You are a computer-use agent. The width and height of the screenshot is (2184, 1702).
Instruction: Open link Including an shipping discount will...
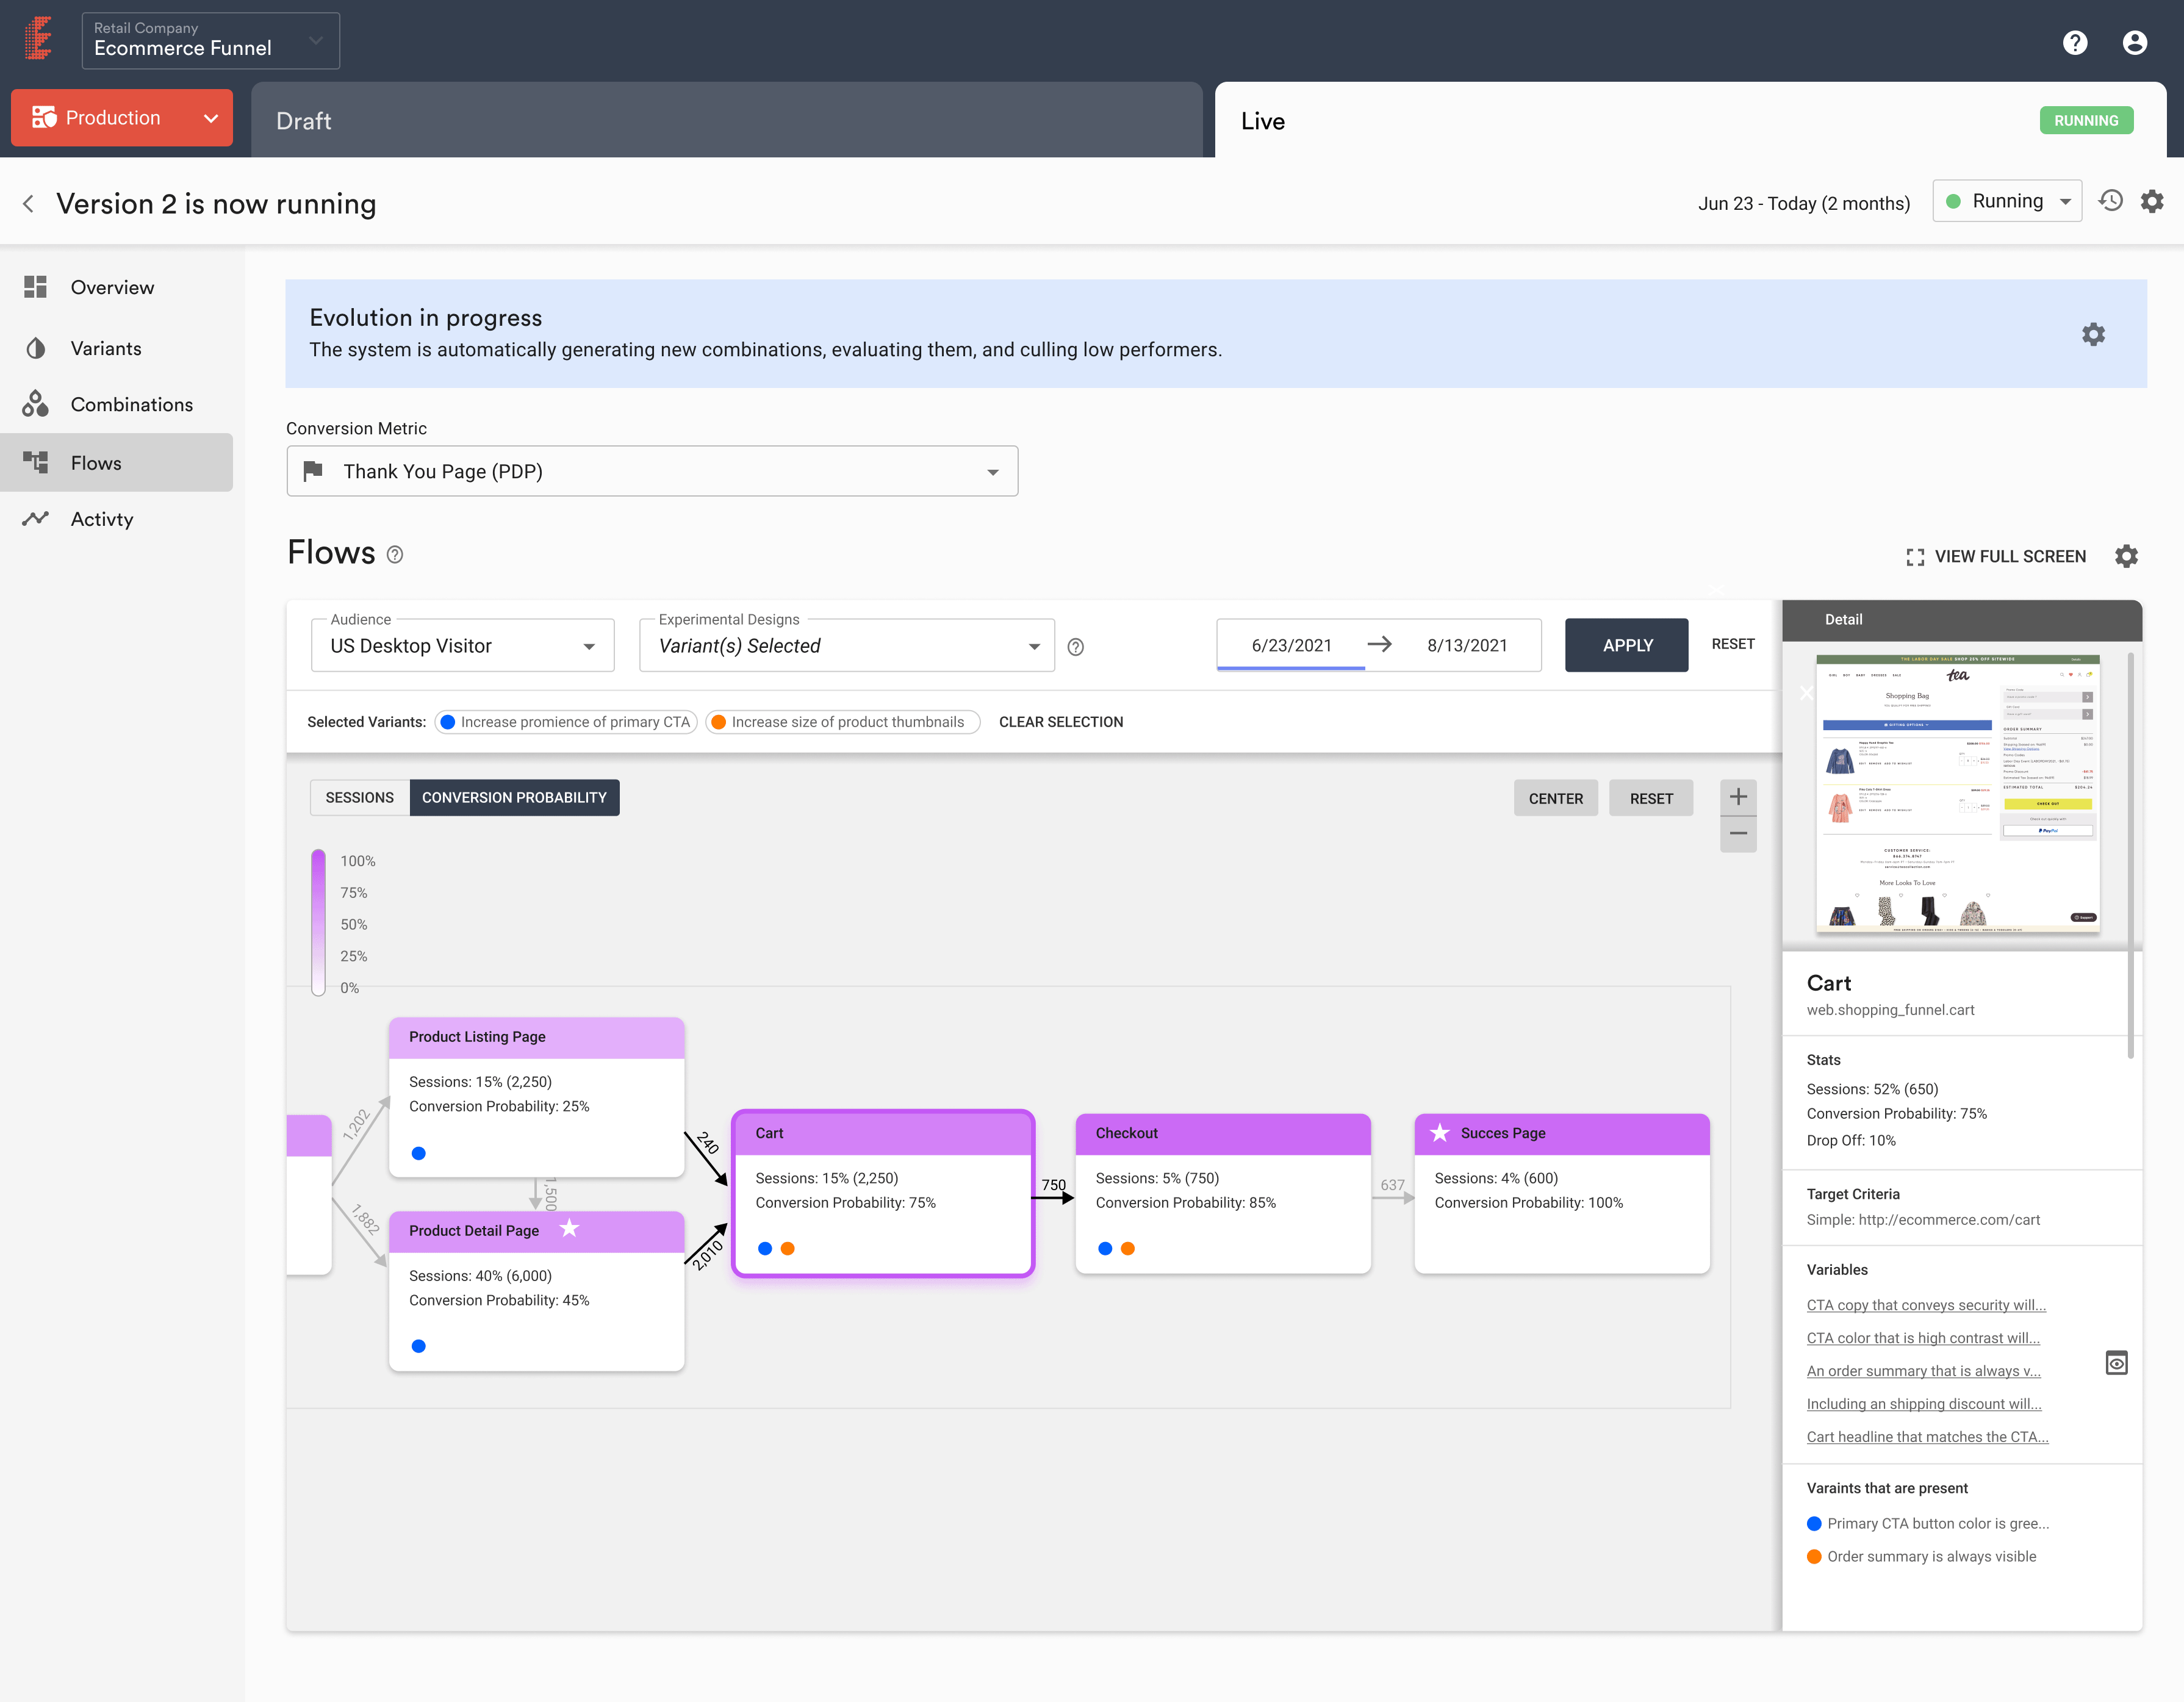click(1924, 1404)
